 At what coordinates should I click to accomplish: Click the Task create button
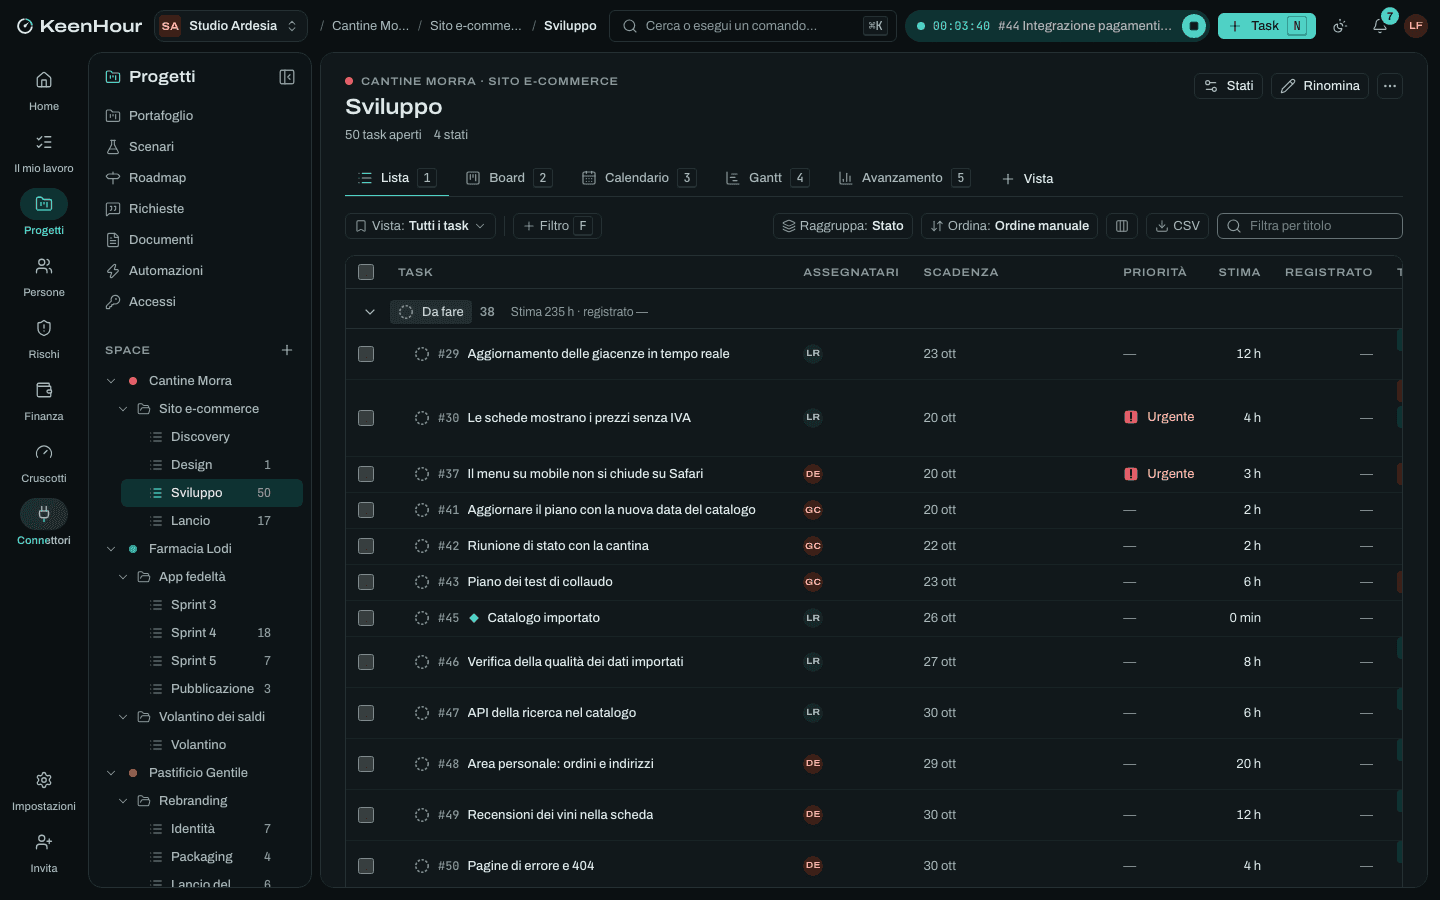click(1267, 26)
